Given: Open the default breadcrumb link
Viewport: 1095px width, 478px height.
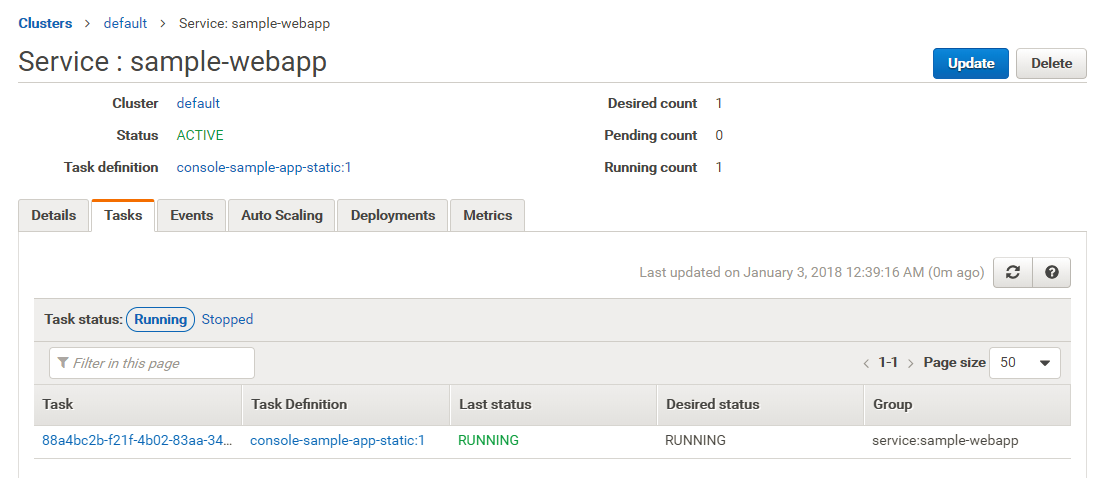Looking at the screenshot, I should point(125,23).
